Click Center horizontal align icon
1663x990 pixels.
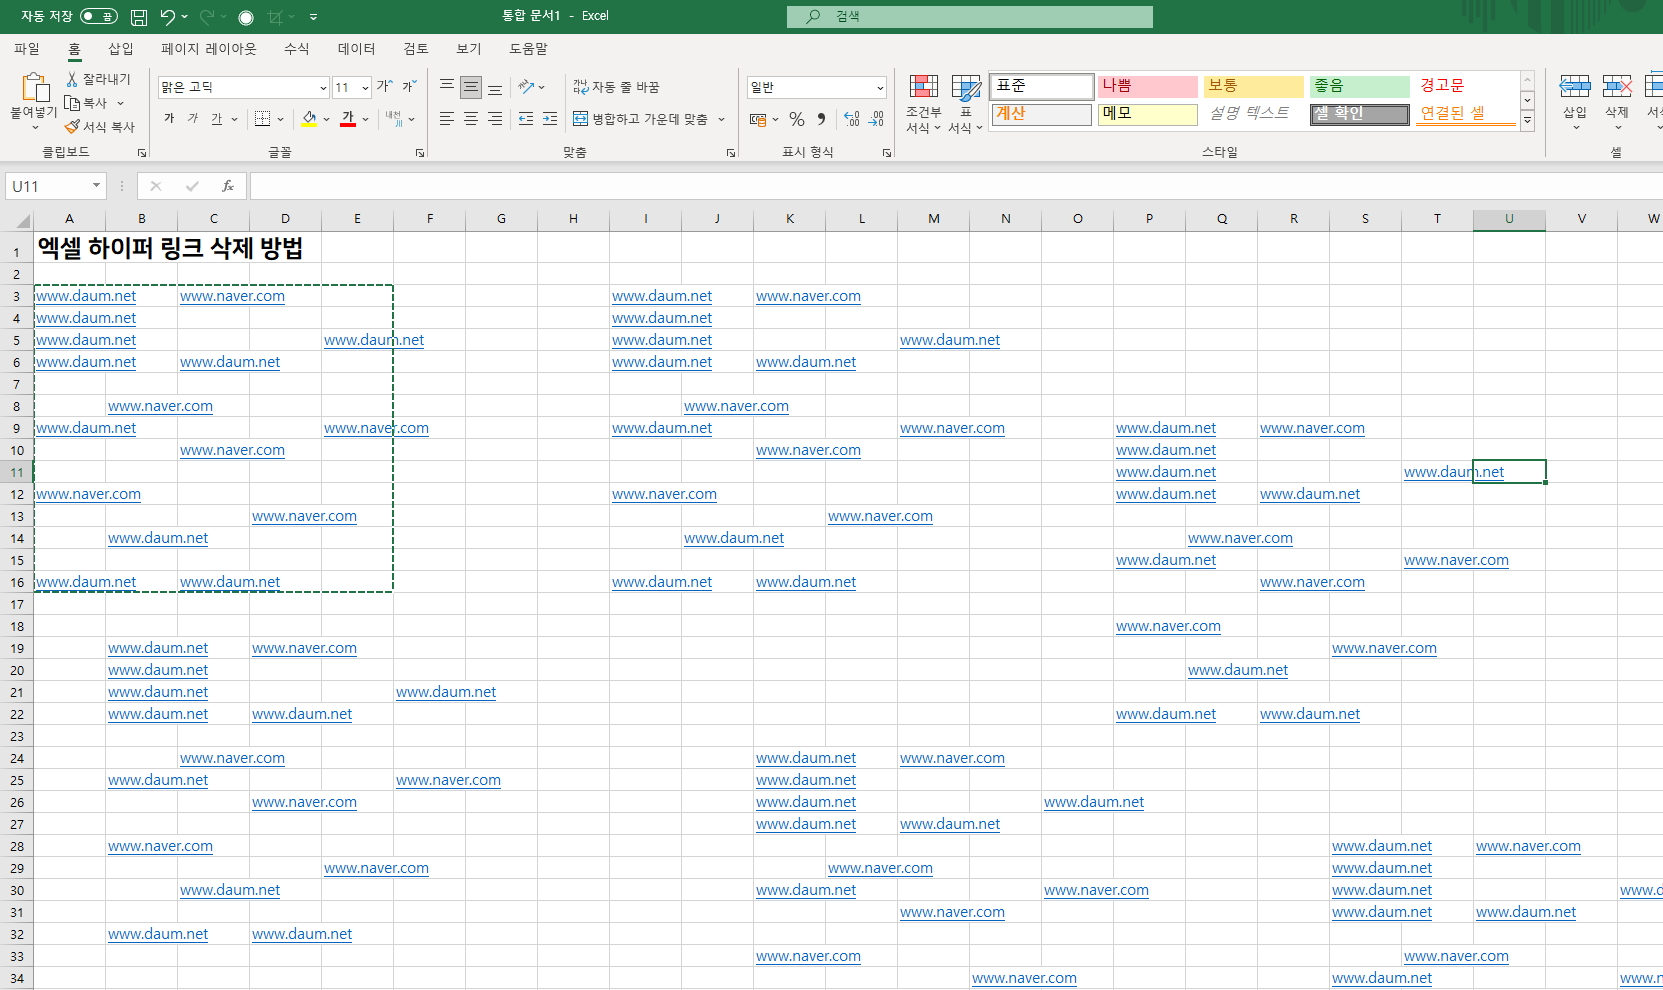click(471, 119)
